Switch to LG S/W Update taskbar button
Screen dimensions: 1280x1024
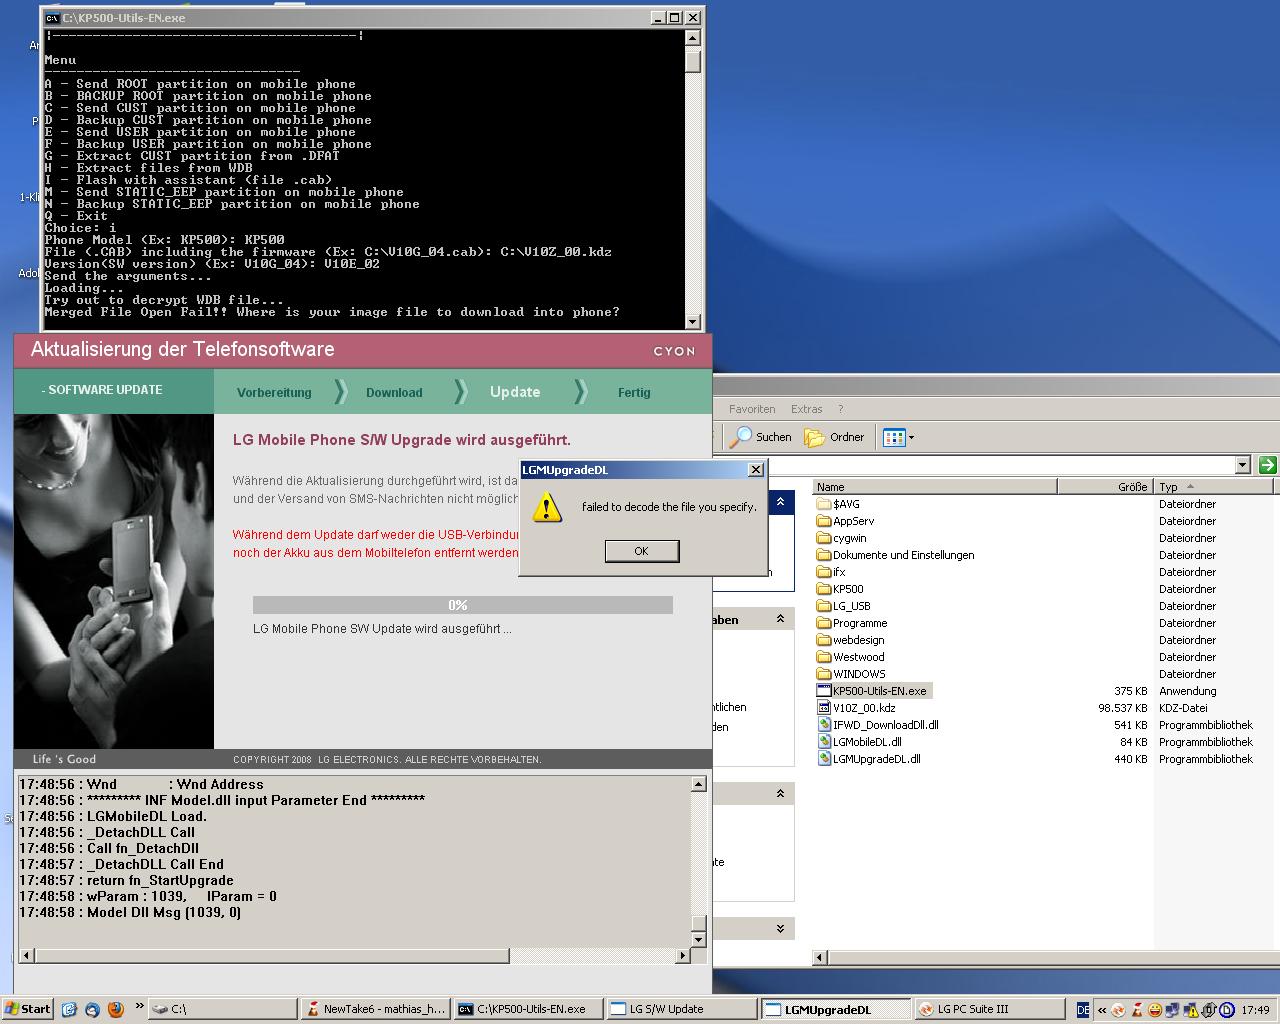pos(681,1009)
